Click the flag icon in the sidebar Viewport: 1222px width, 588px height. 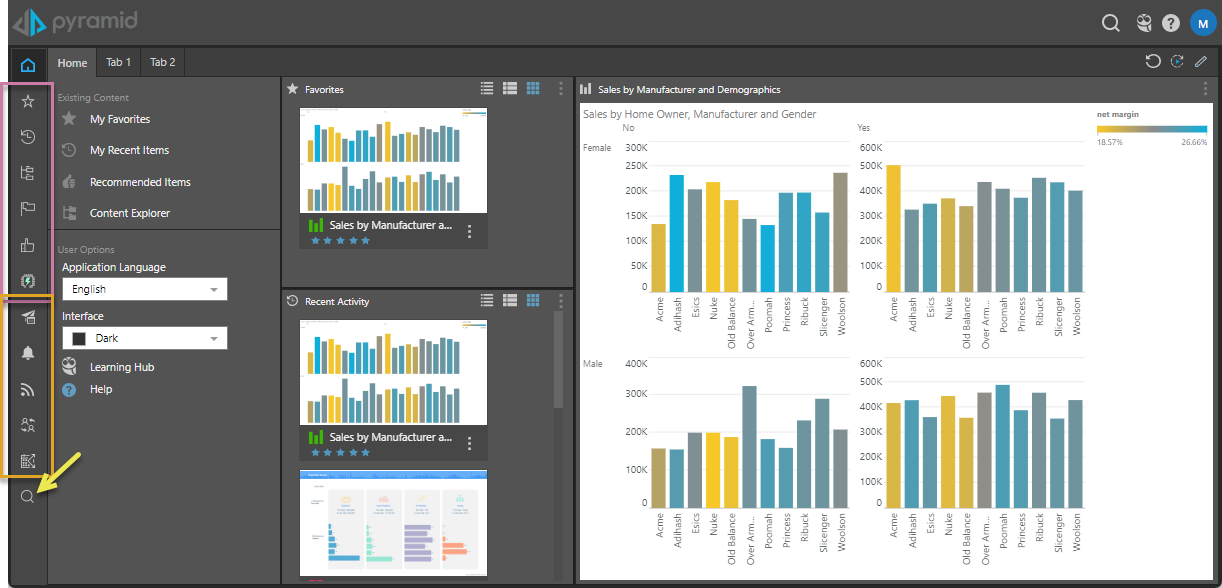[x=28, y=209]
